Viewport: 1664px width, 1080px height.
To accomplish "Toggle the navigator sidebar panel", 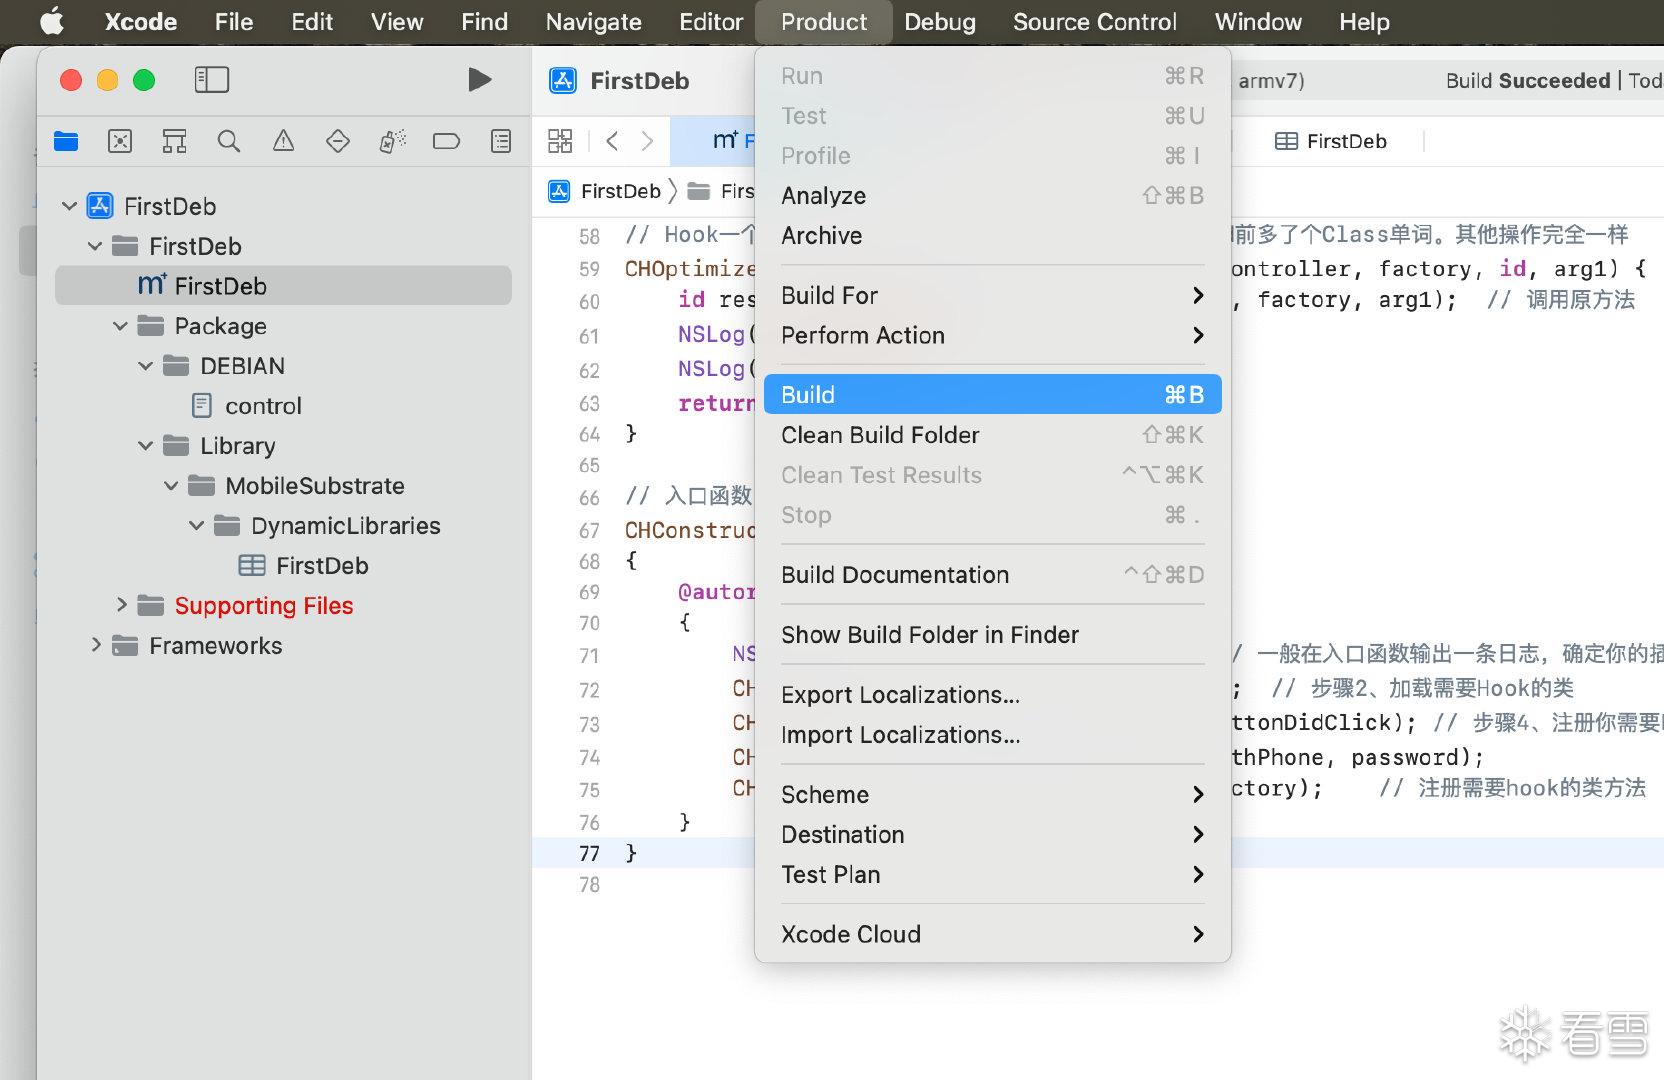I will coord(211,80).
